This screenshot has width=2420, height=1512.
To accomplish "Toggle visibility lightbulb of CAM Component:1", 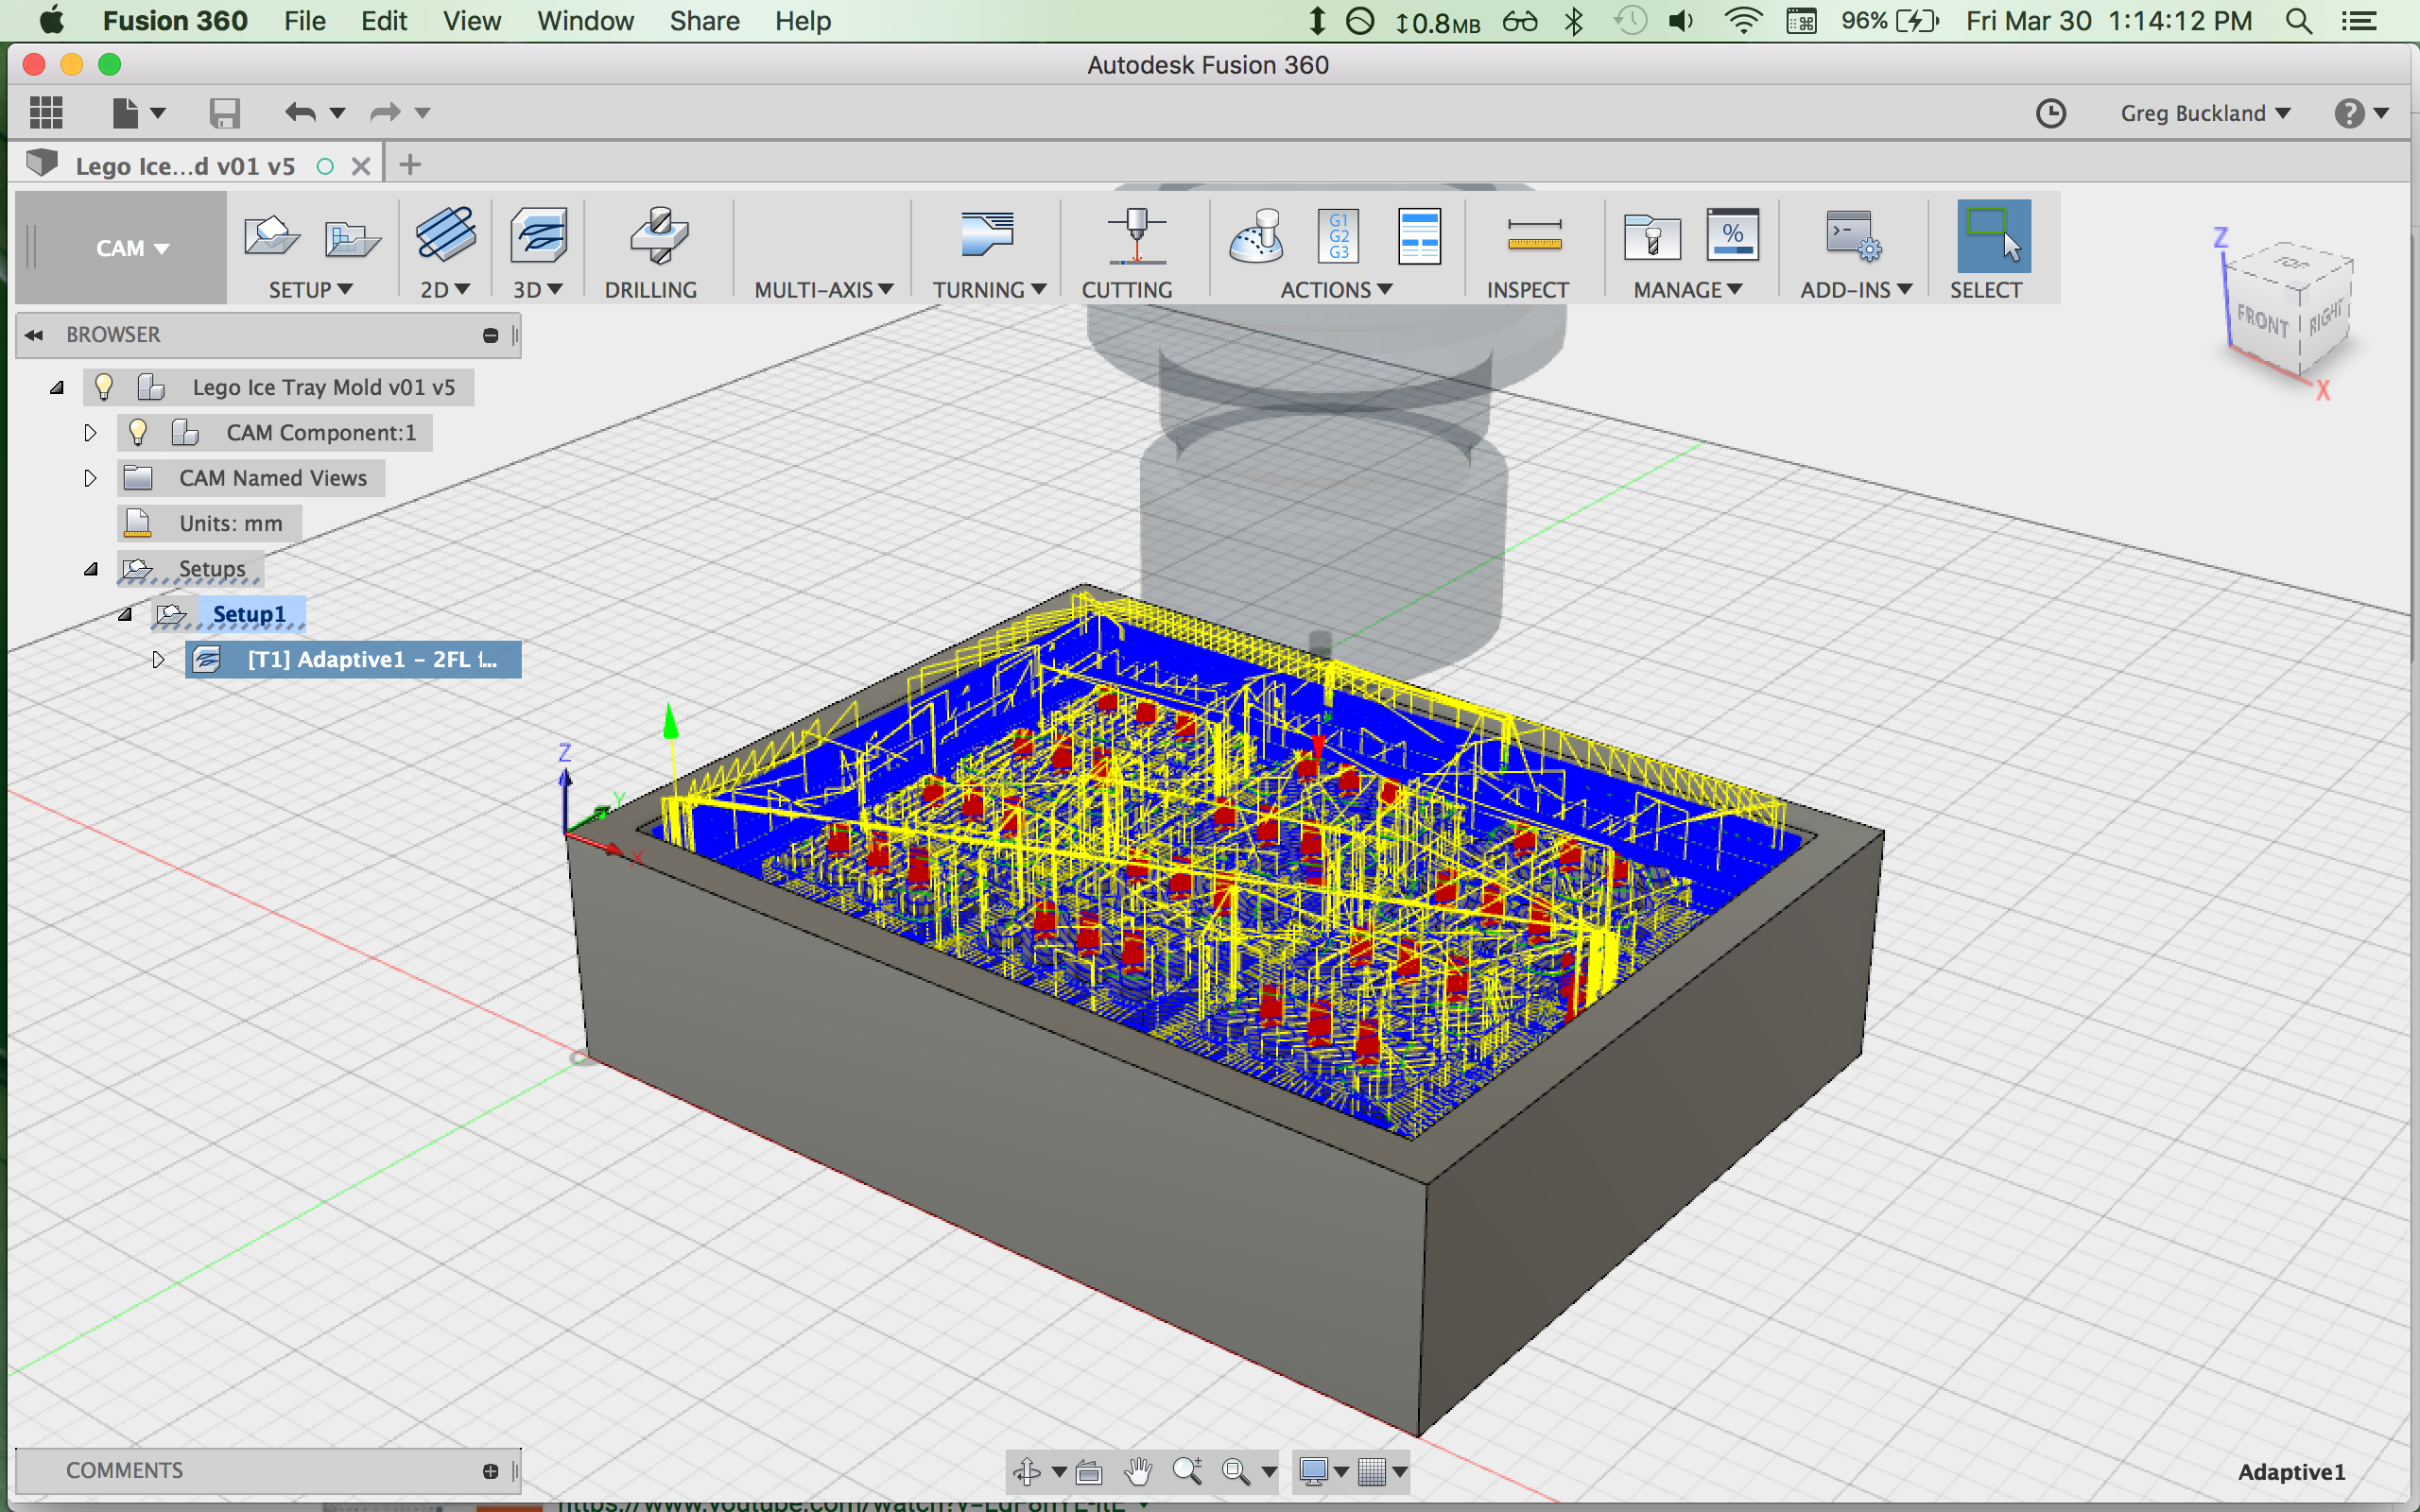I will pos(138,432).
